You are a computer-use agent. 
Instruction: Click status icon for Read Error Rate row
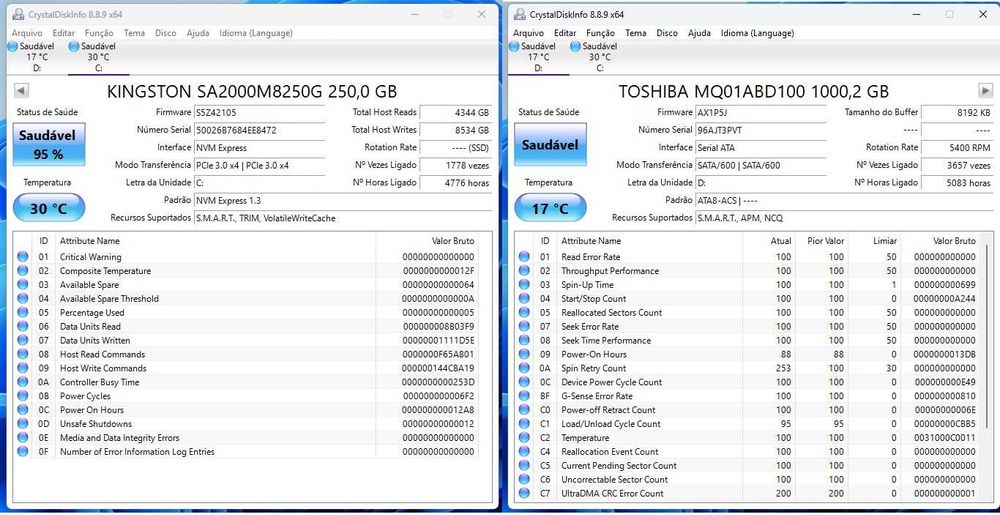[x=524, y=257]
